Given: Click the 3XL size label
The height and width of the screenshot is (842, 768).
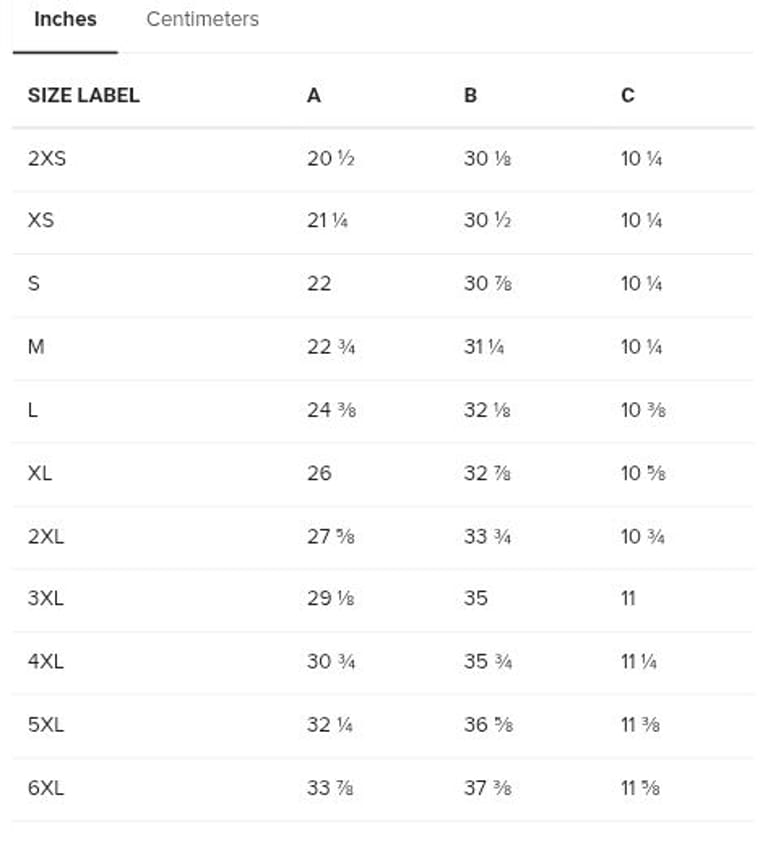Looking at the screenshot, I should 46,599.
